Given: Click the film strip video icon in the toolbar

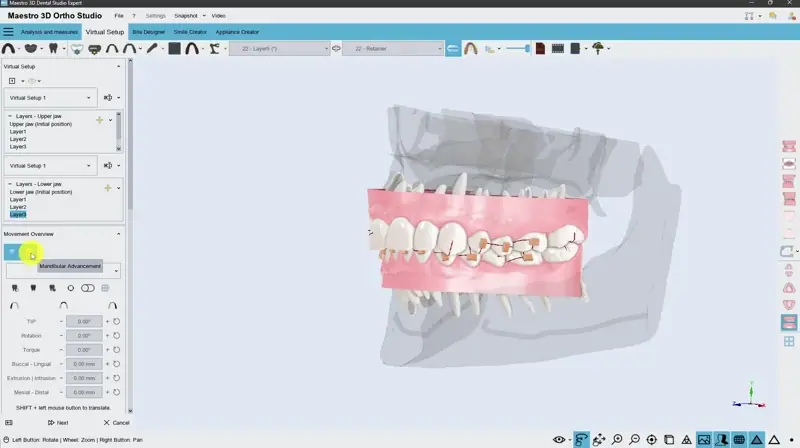Looking at the screenshot, I should click(558, 48).
